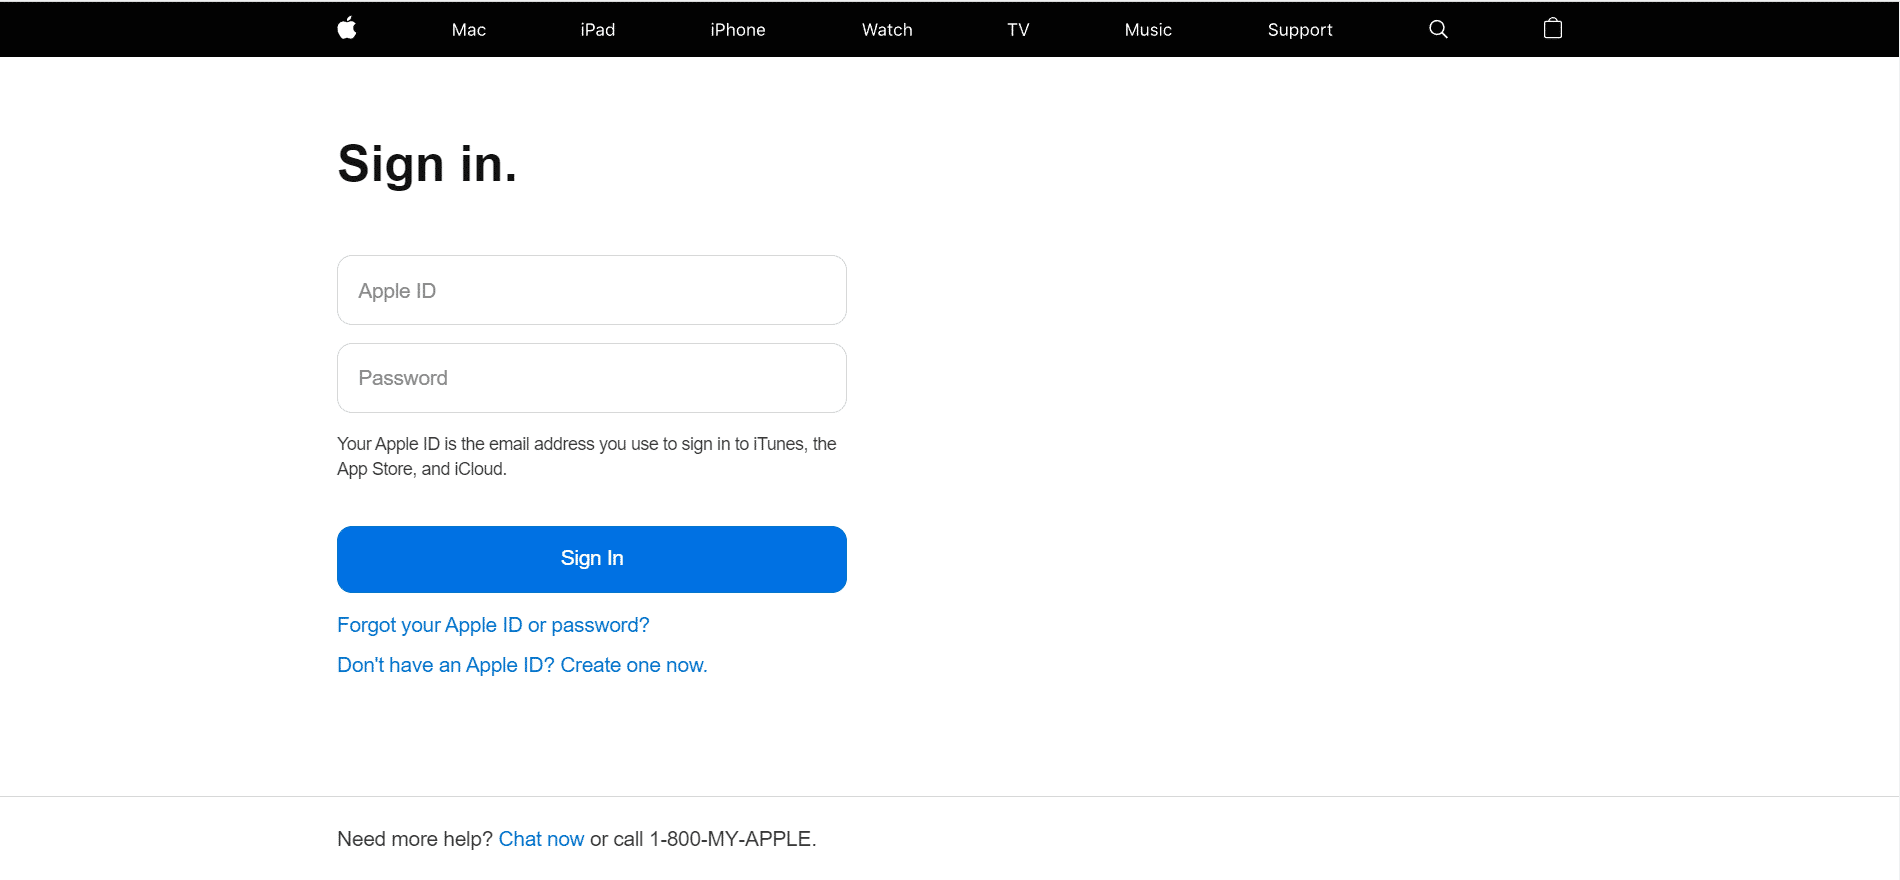Screen dimensions: 1900x880
Task: Choose Music from the navigation bar
Action: [1147, 30]
